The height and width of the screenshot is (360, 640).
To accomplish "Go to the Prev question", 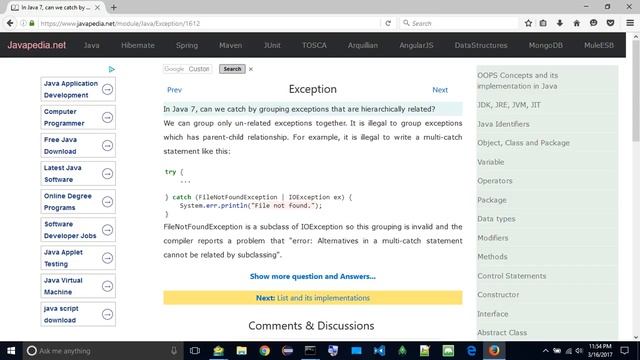I will tap(174, 90).
